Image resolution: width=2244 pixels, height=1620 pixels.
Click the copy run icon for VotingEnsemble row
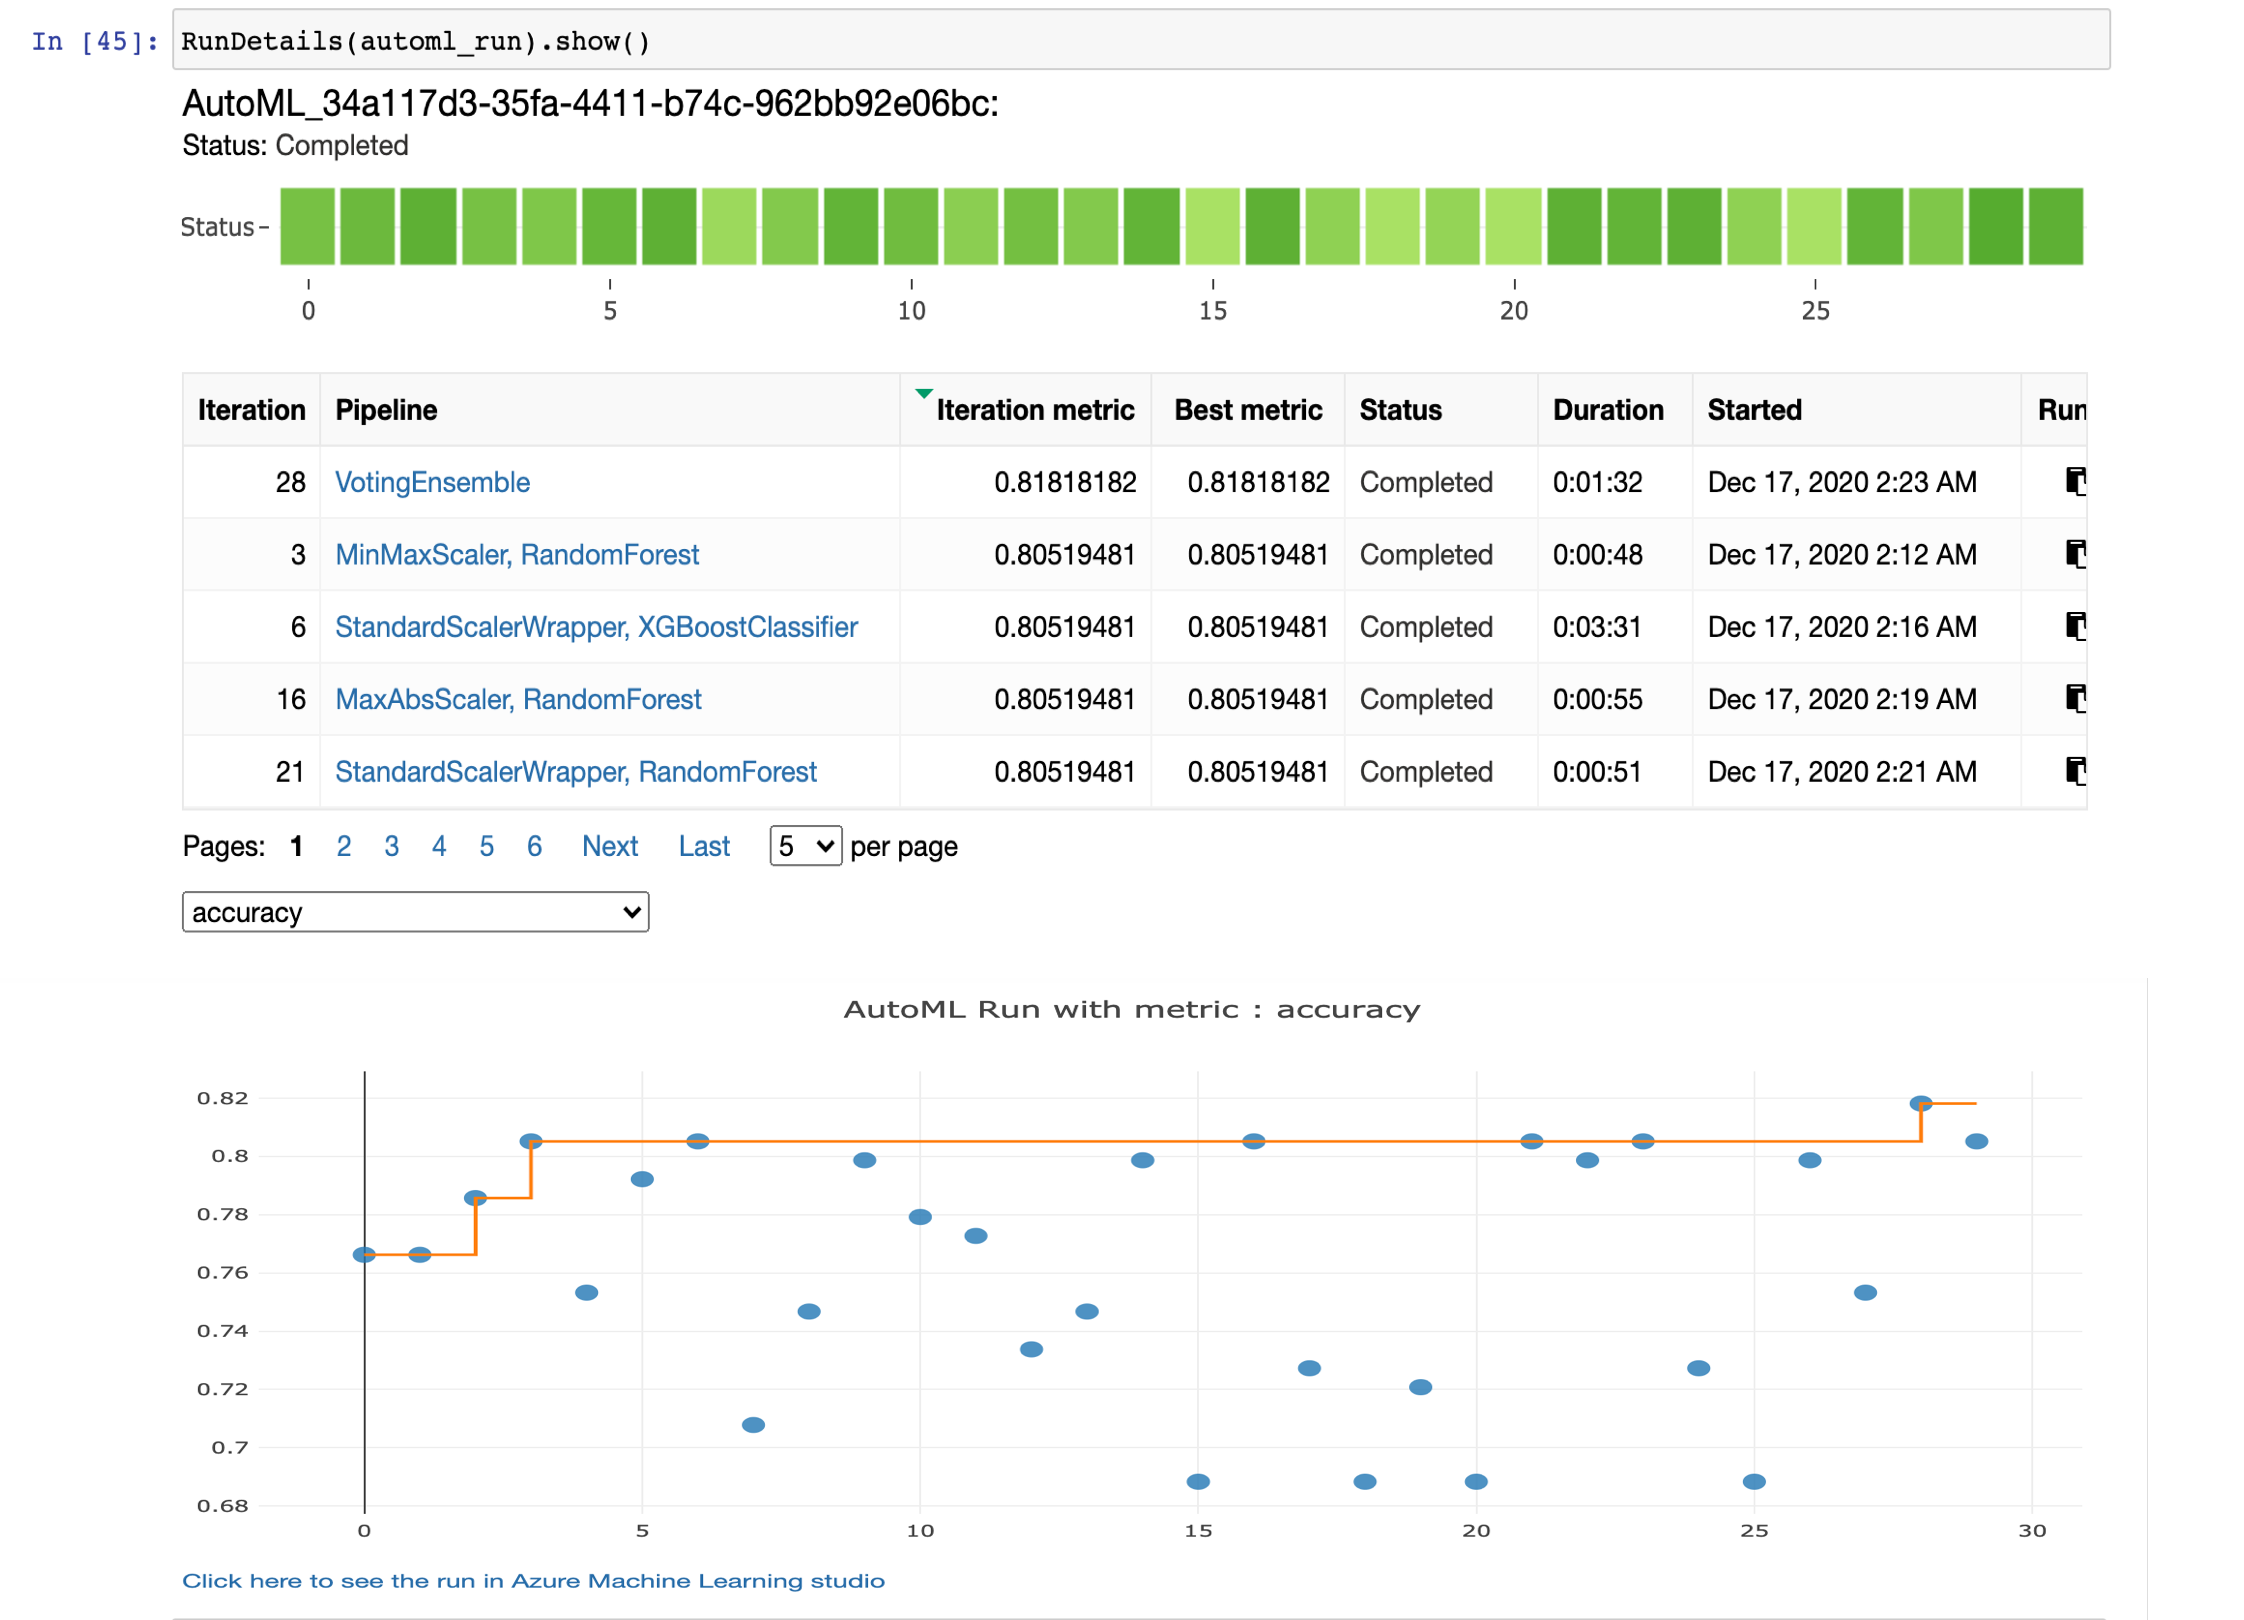2074,481
